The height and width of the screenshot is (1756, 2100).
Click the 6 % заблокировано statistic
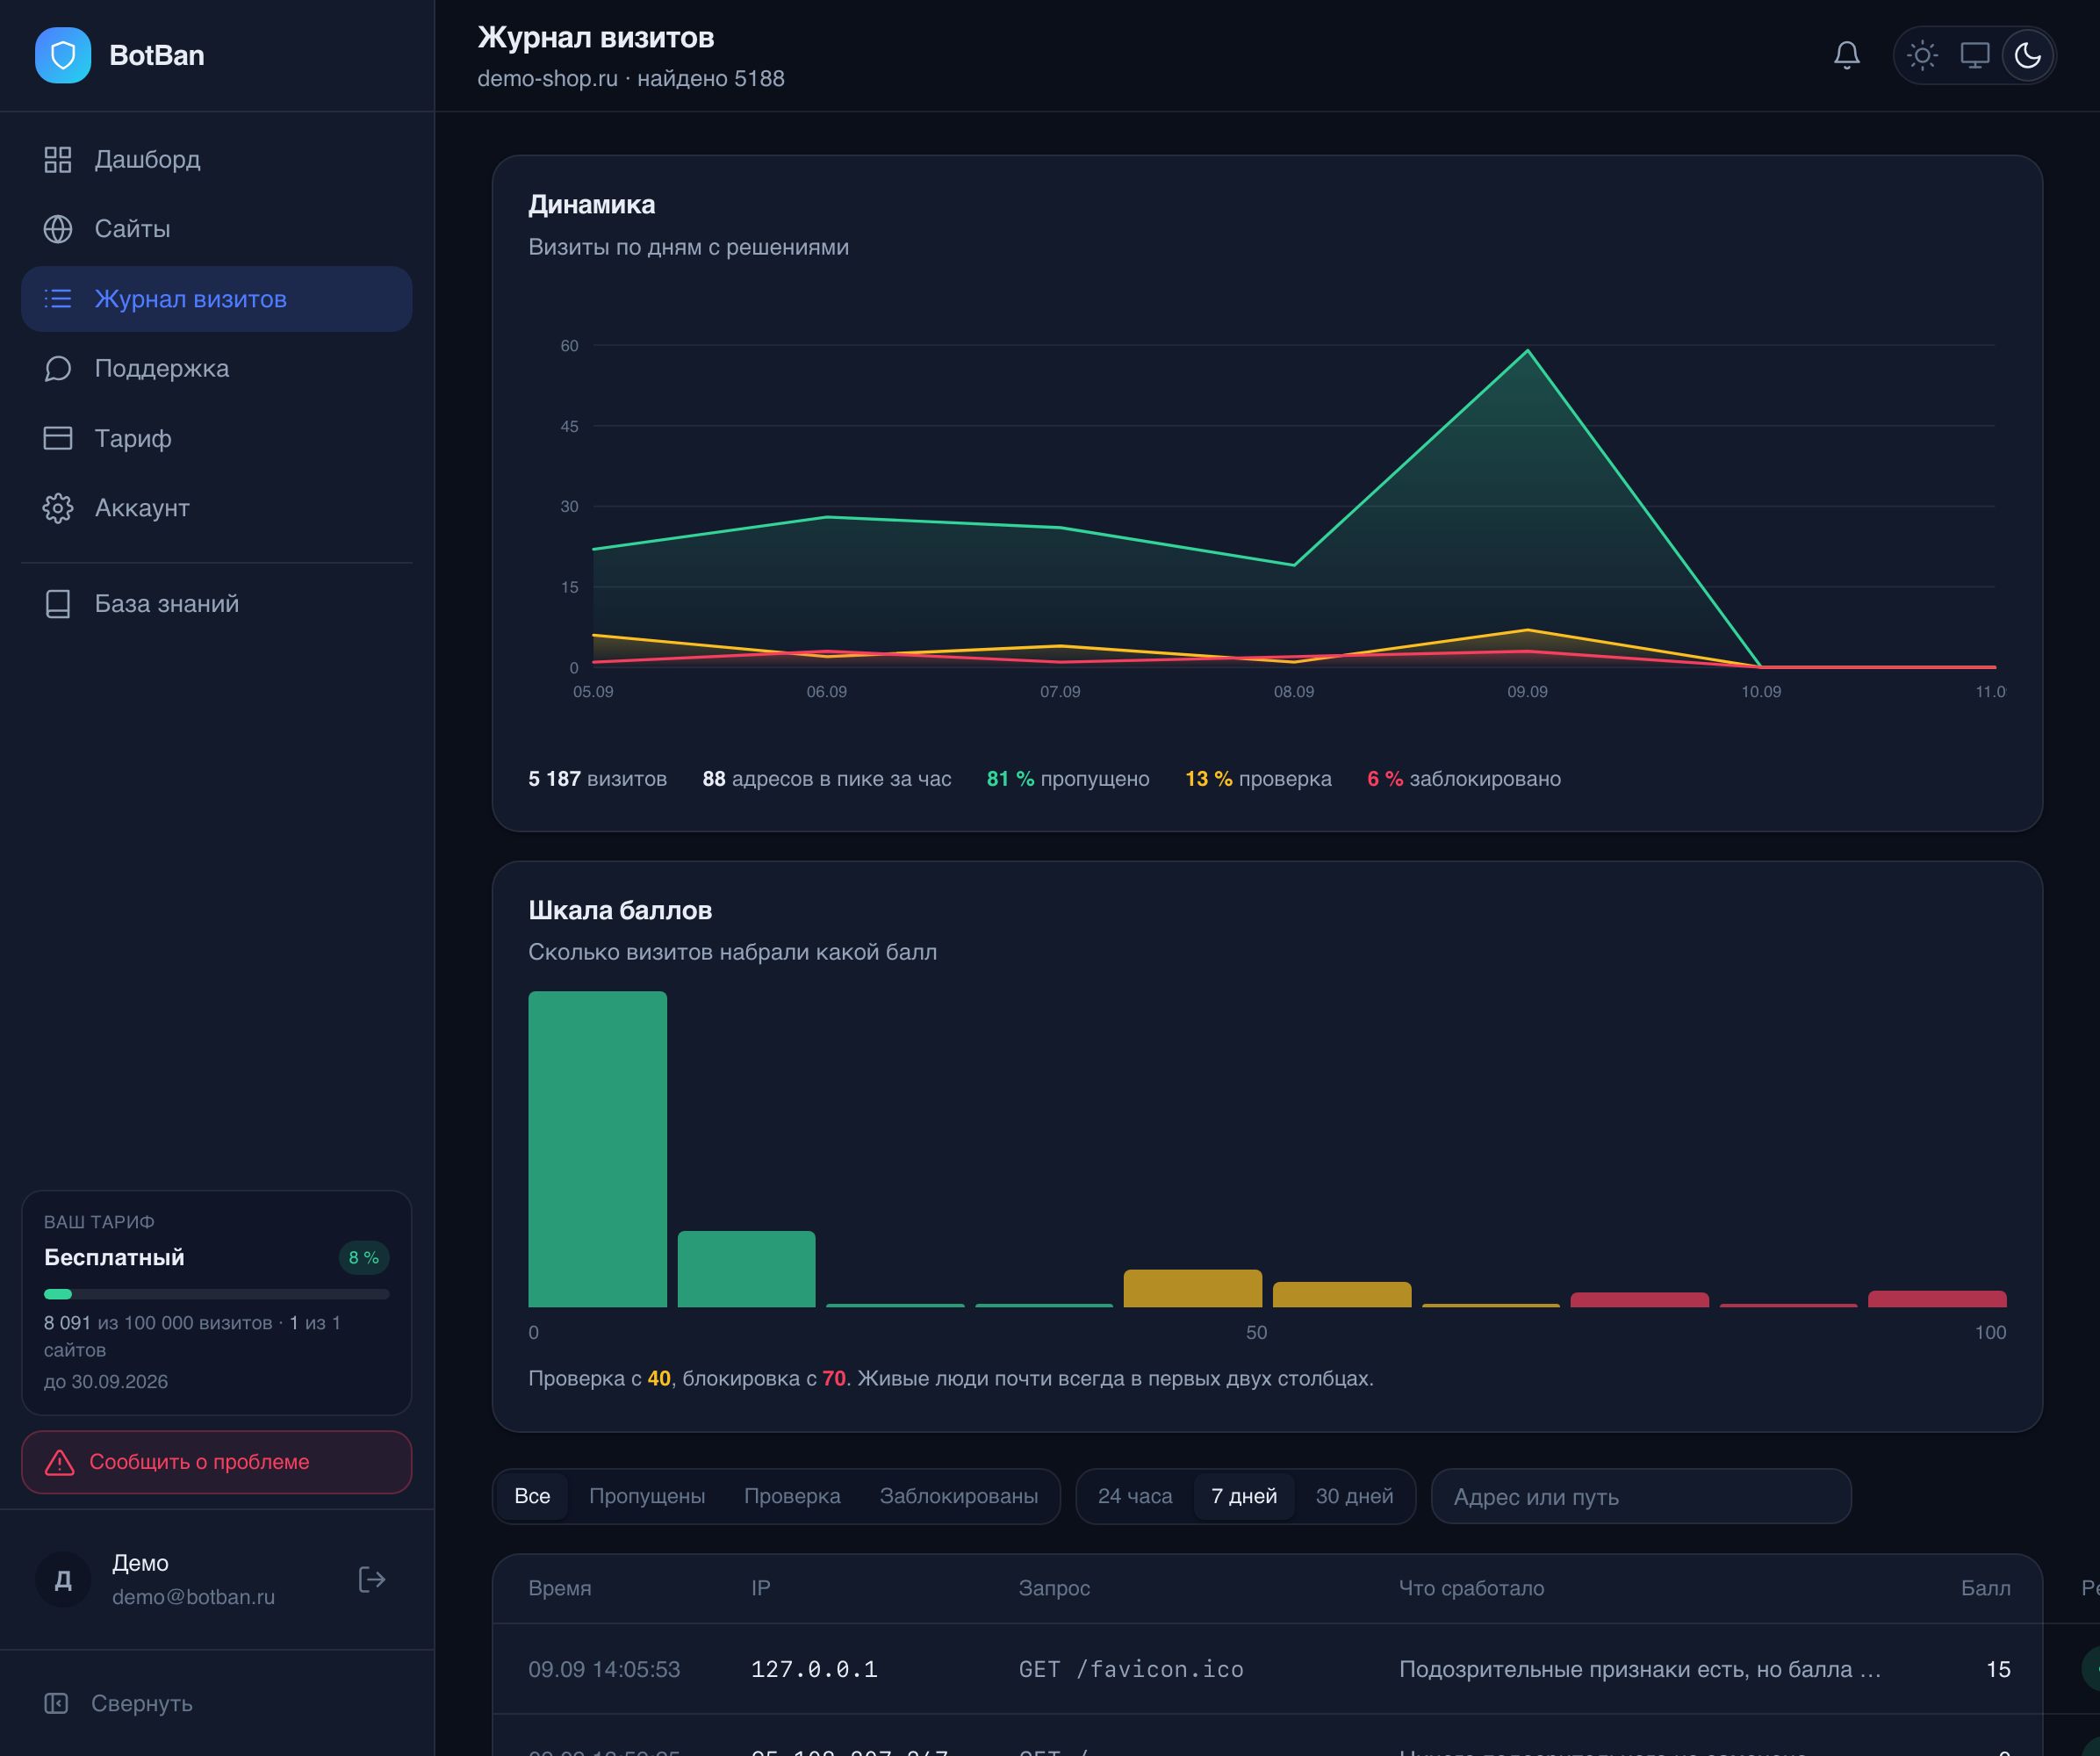(x=1464, y=779)
